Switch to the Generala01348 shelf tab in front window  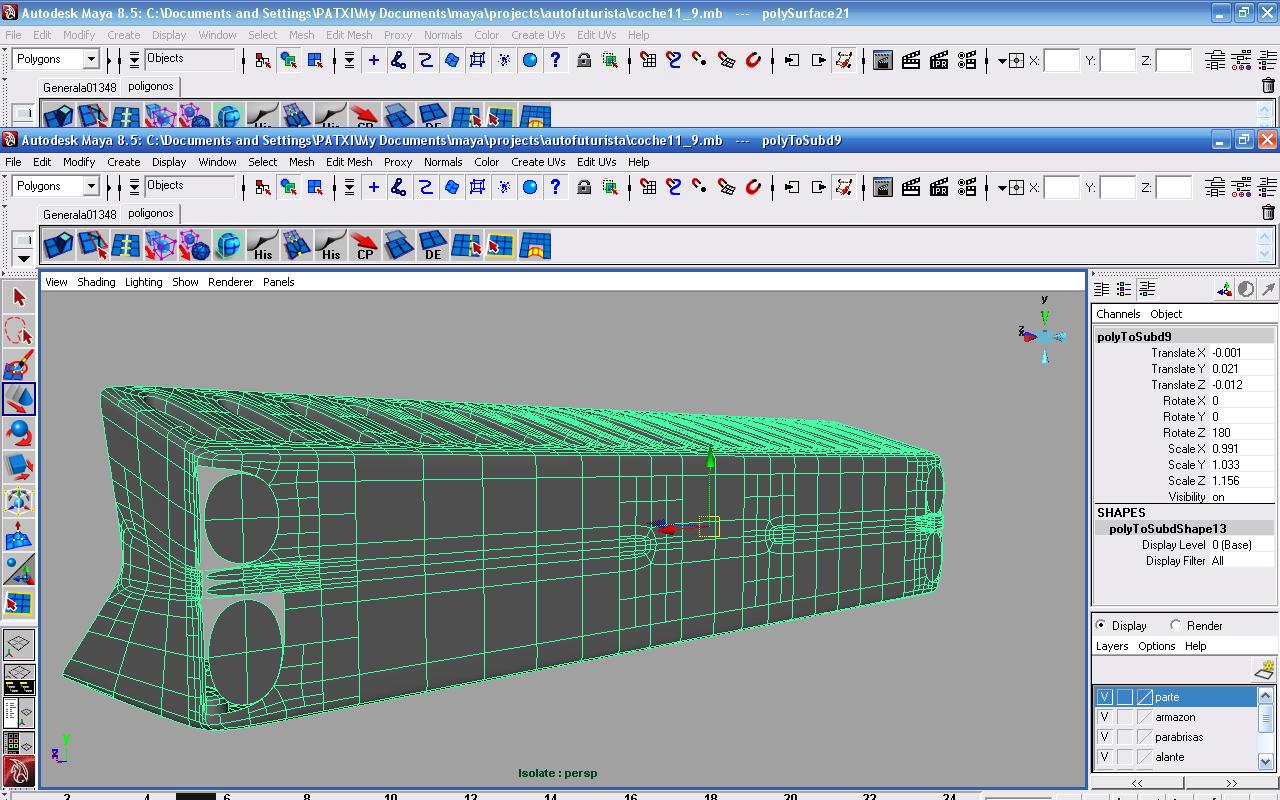coord(80,214)
